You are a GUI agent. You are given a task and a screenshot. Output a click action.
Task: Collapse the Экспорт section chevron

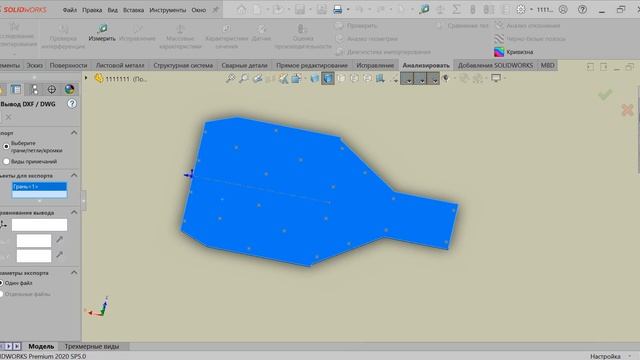coord(74,133)
